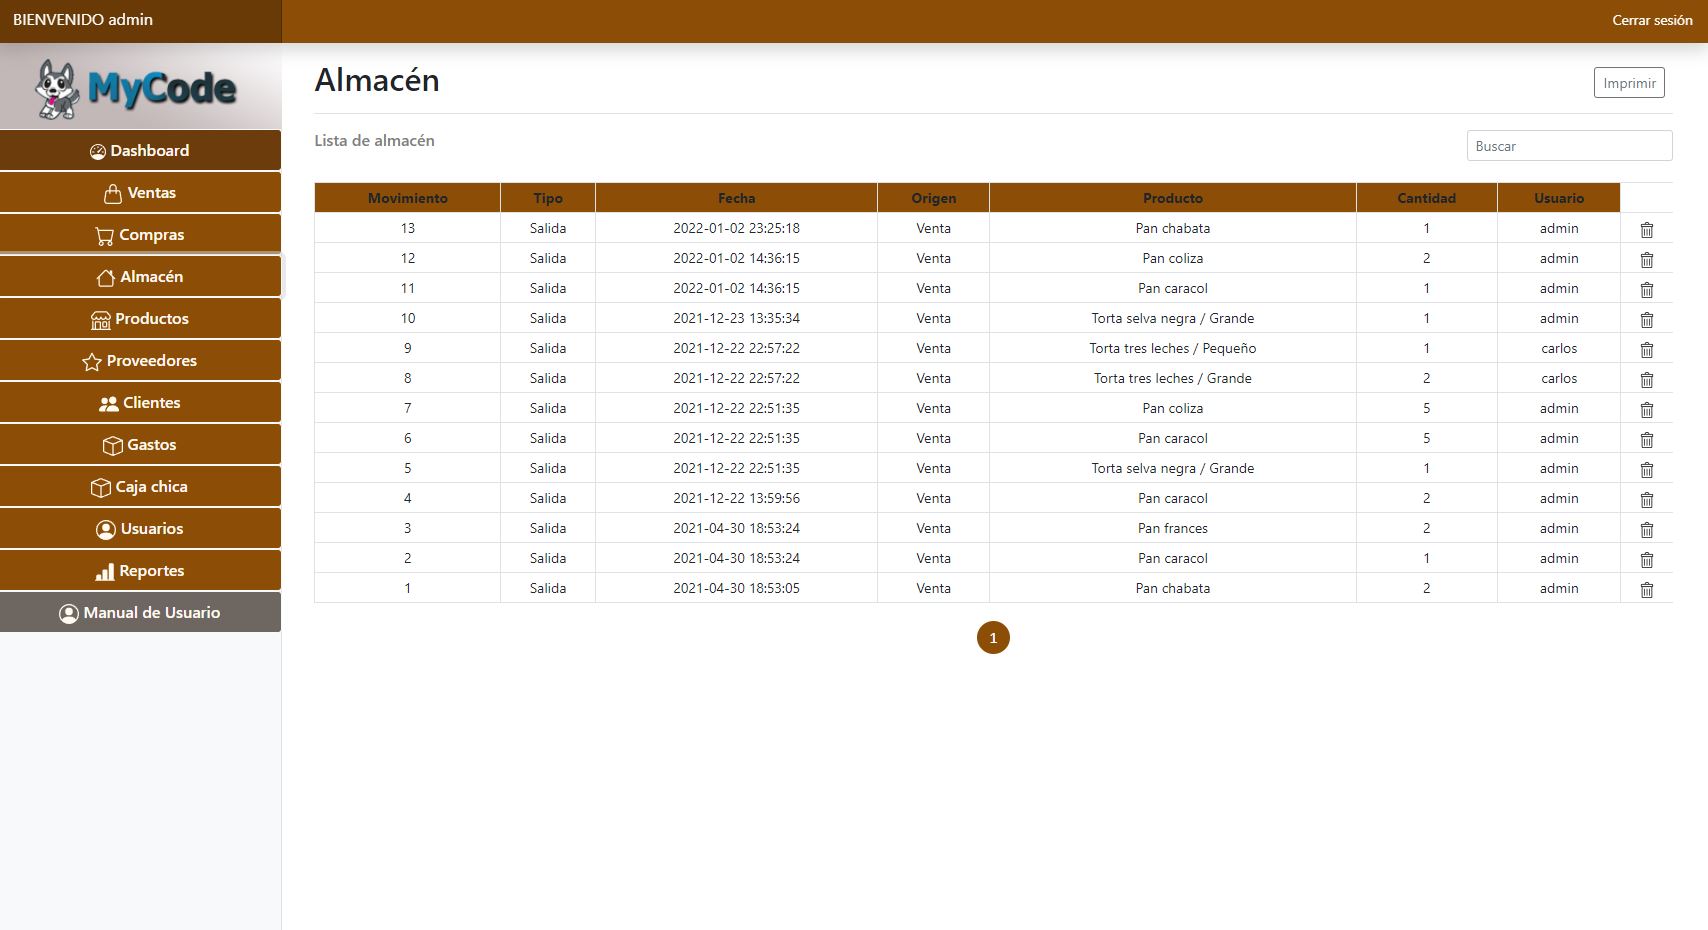Open the Proveedores section

[x=140, y=361]
